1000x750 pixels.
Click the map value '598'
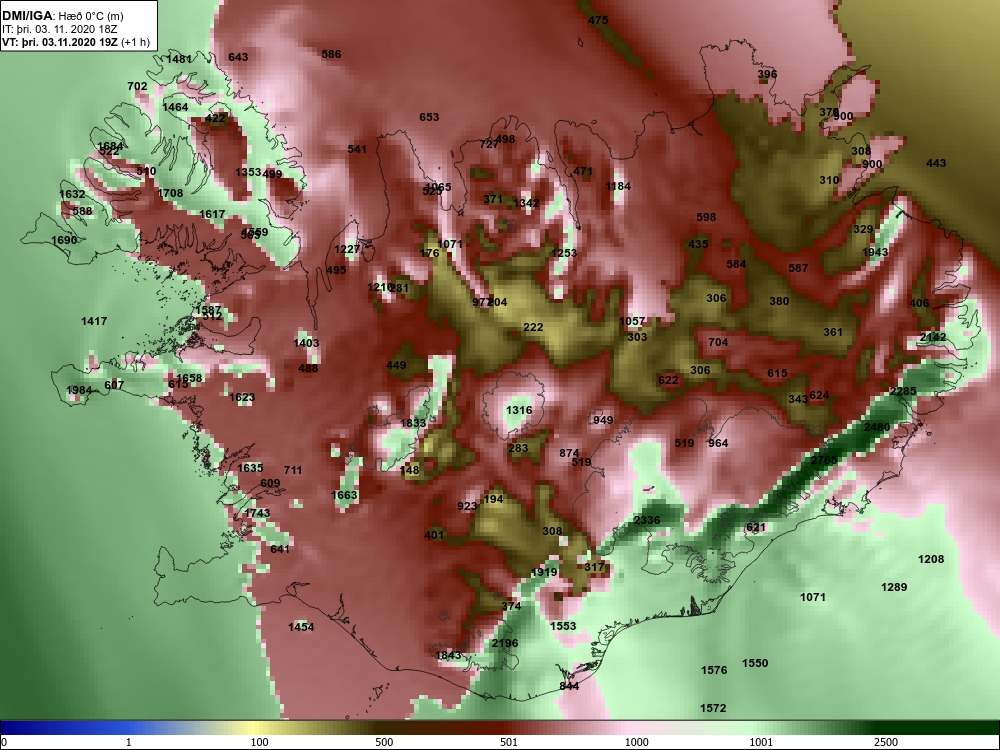click(707, 217)
